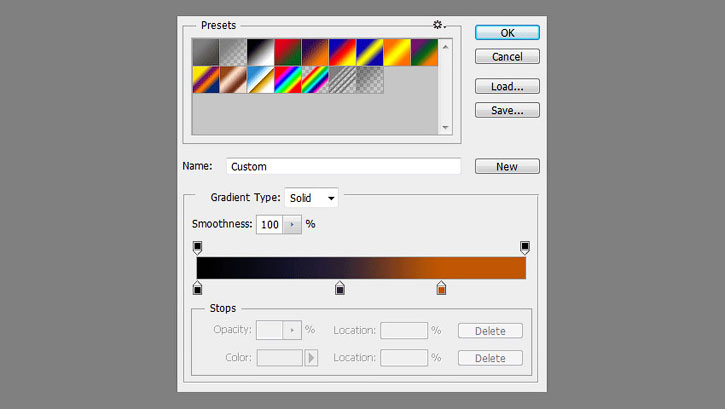Image resolution: width=725 pixels, height=409 pixels.
Task: Click the presets scrollbar up arrow
Action: (445, 47)
